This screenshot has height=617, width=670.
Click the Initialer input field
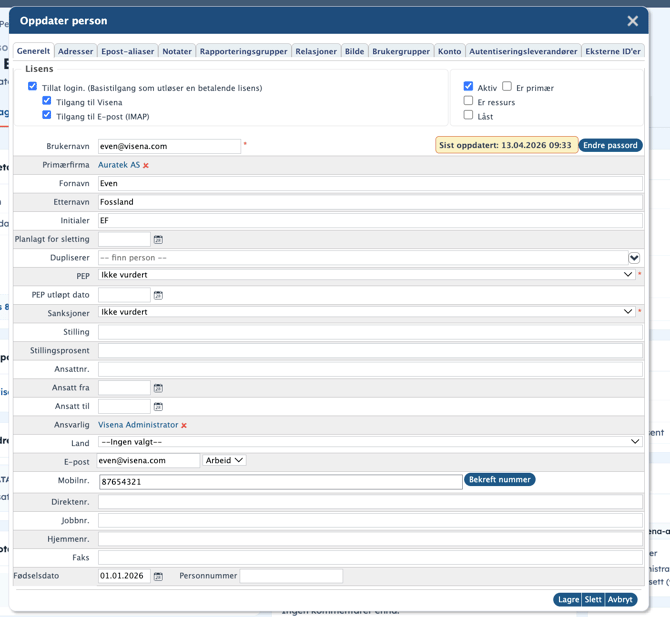370,220
